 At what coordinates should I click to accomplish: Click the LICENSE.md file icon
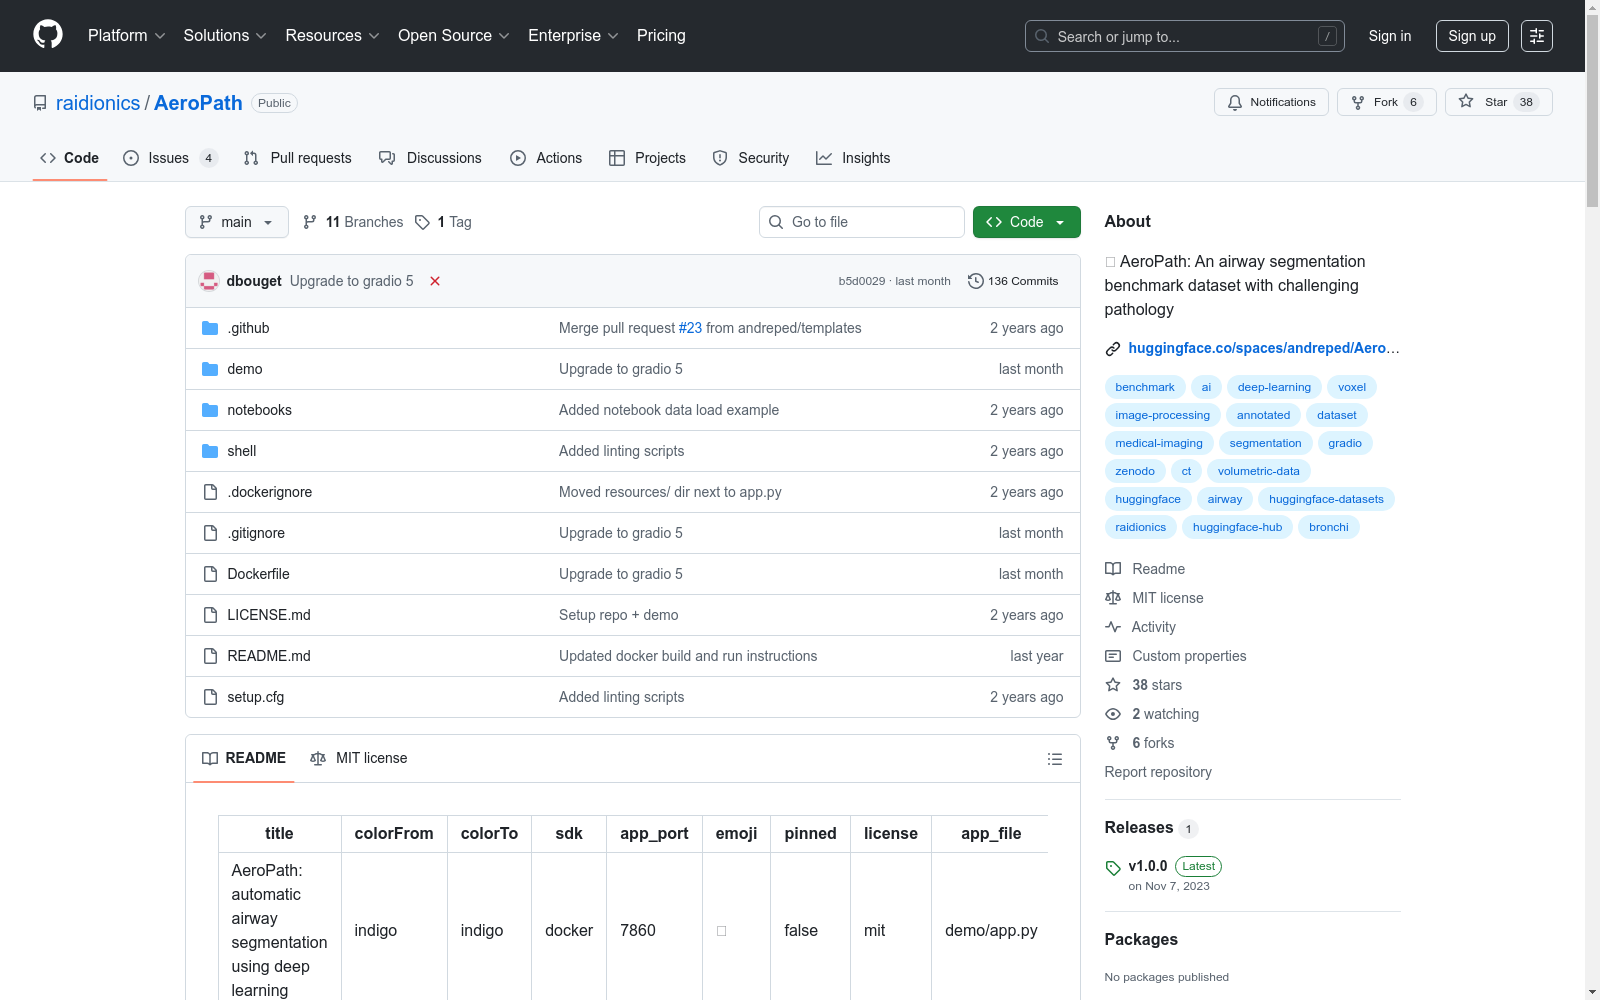pyautogui.click(x=210, y=615)
